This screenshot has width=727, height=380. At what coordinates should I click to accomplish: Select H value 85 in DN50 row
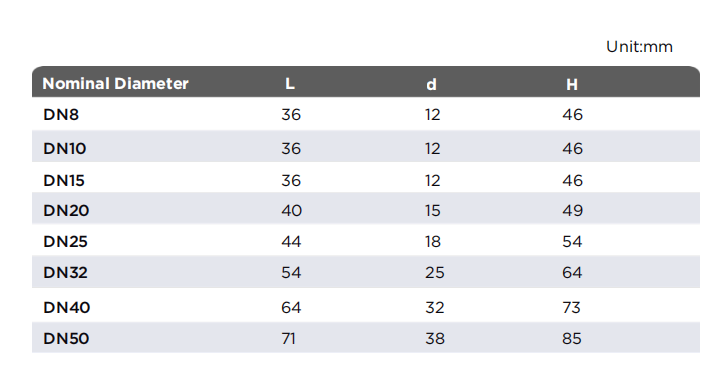click(x=572, y=338)
